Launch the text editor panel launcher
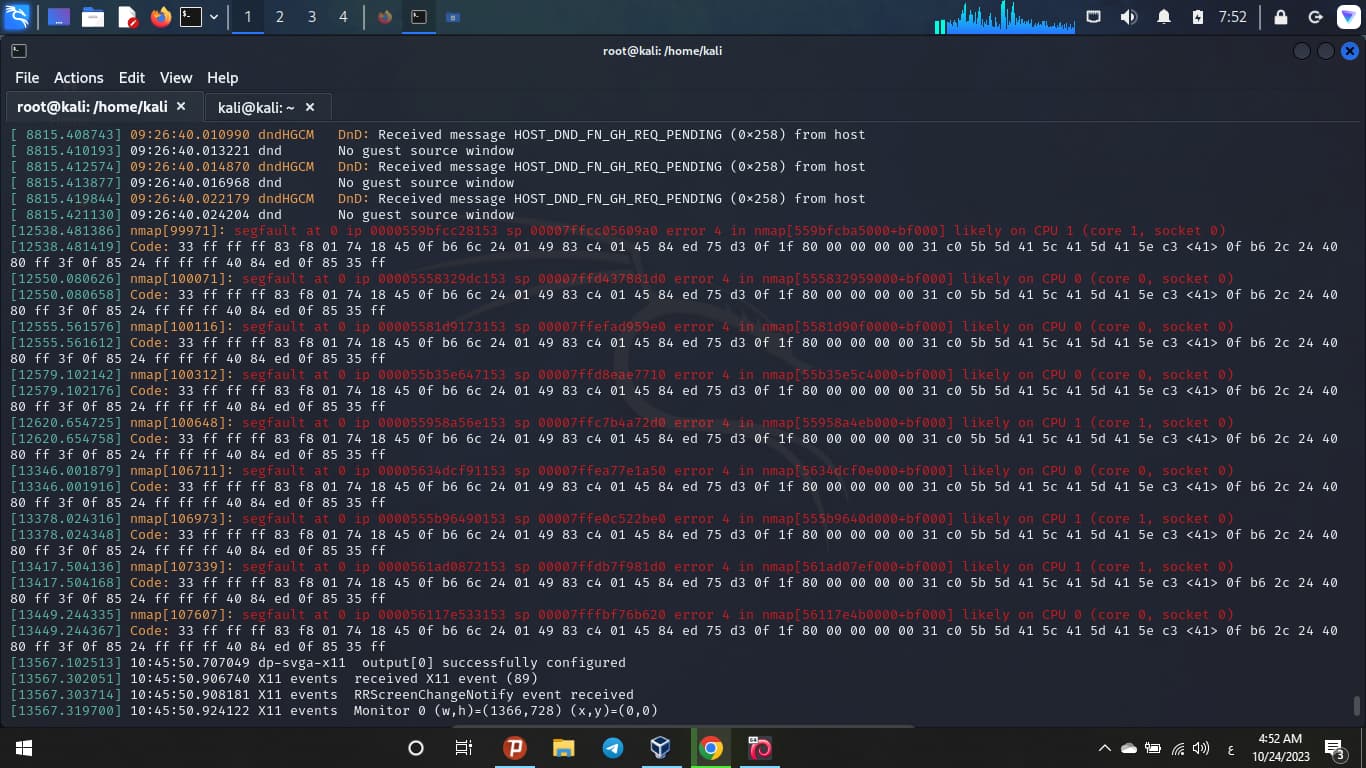Screen dimensions: 1366x768 (x=127, y=17)
